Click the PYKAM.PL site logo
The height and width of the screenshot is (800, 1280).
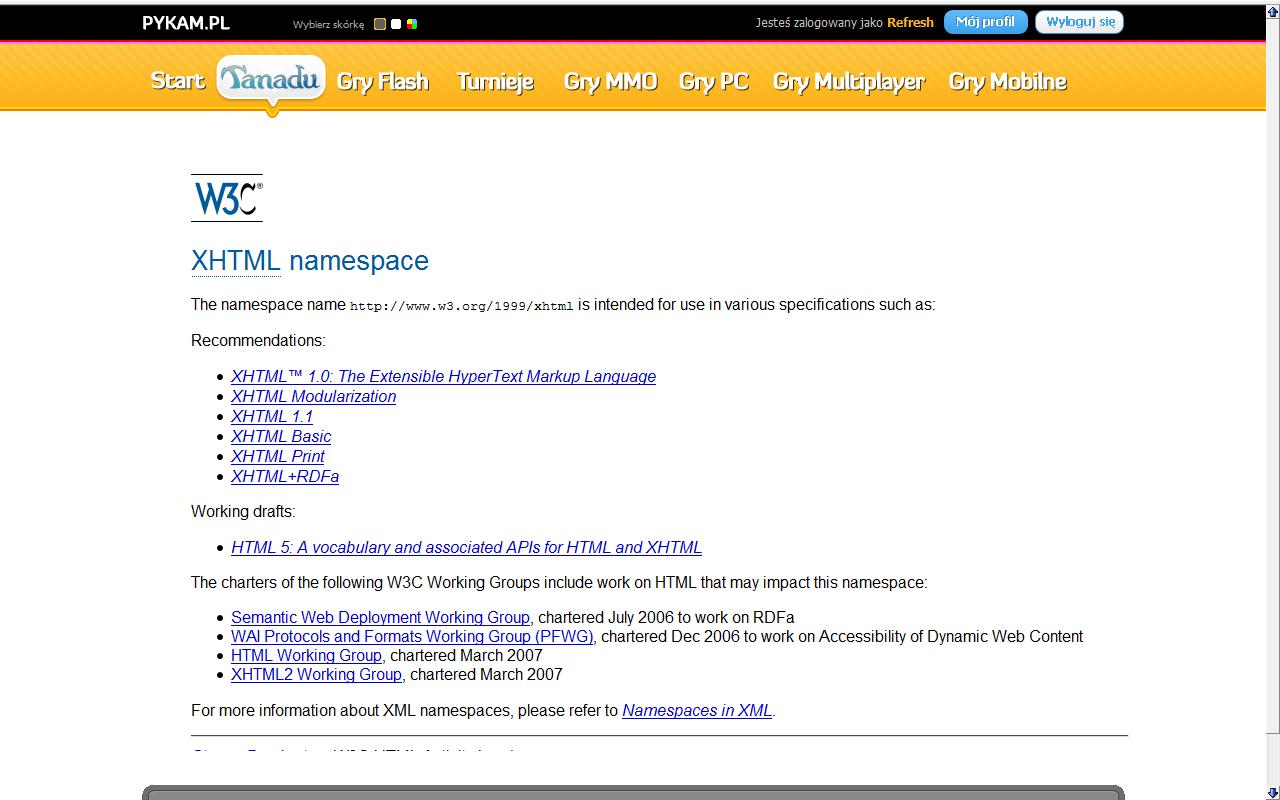click(x=186, y=23)
